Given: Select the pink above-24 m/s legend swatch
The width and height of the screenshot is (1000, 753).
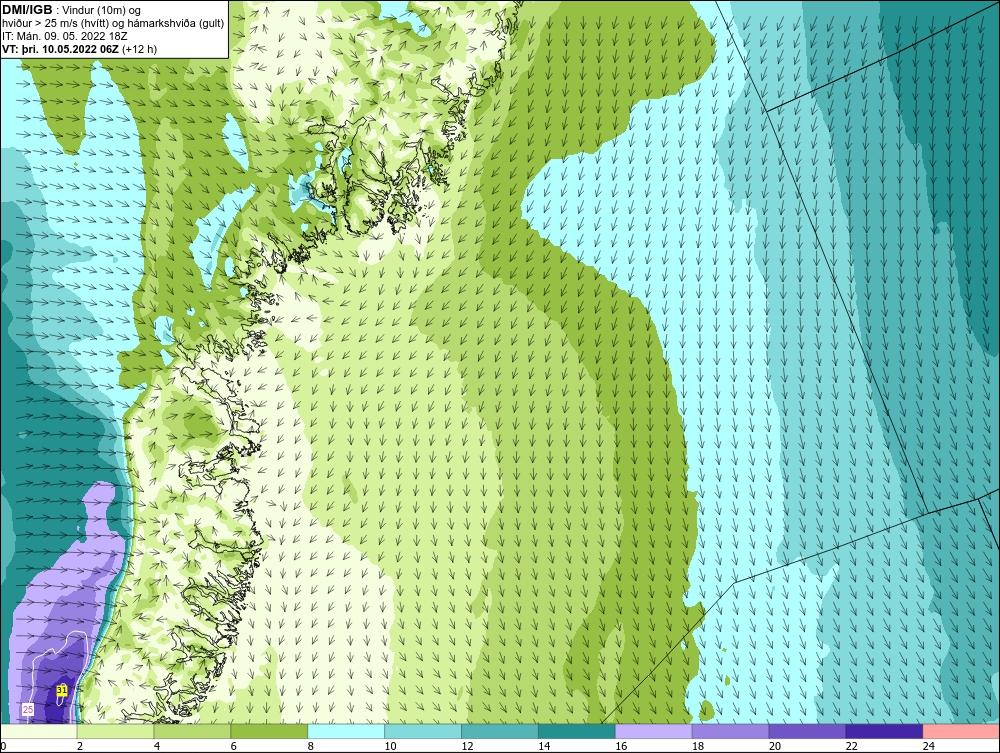Looking at the screenshot, I should (961, 731).
